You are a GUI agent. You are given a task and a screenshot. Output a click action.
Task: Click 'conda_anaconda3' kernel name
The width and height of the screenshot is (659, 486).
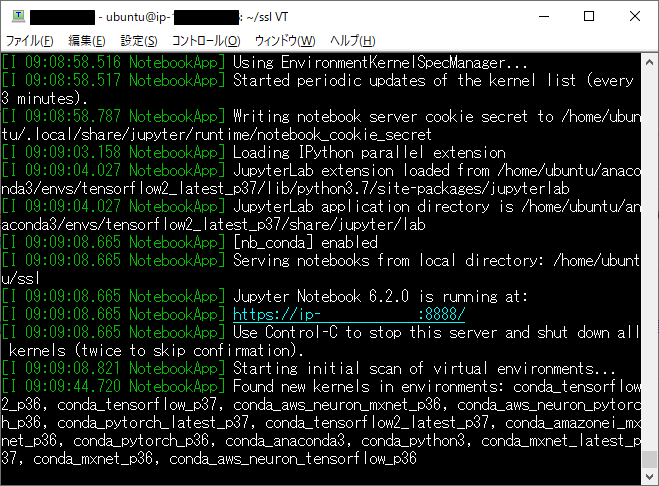tap(285, 440)
